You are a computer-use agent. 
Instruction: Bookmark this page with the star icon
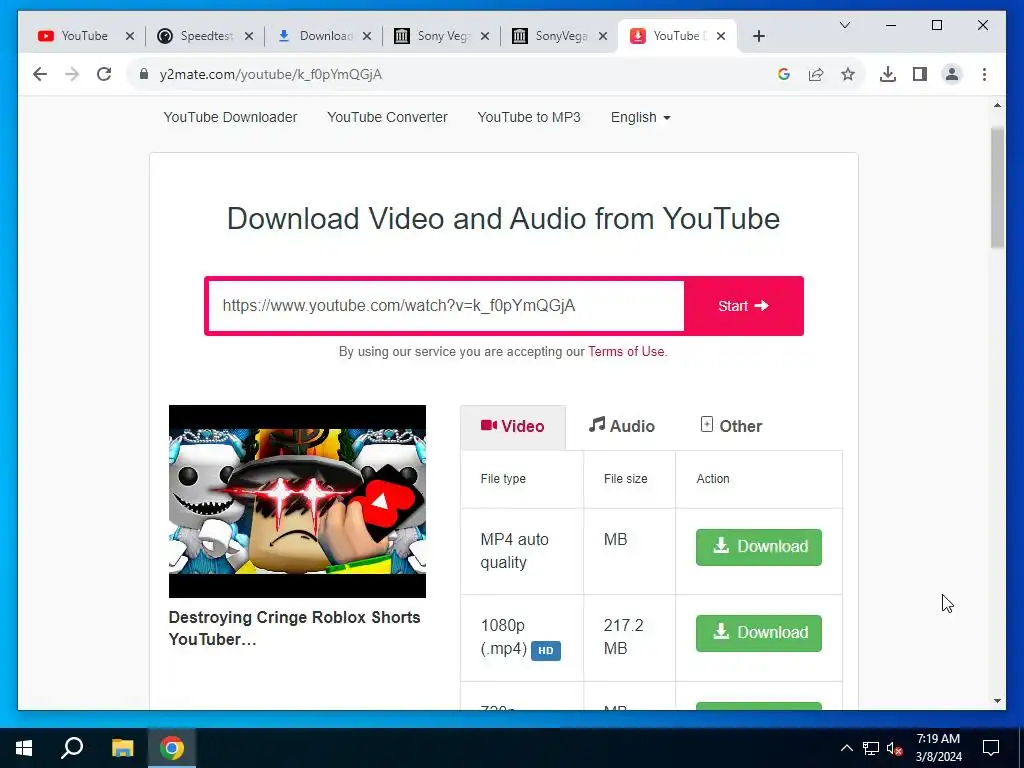coord(848,74)
